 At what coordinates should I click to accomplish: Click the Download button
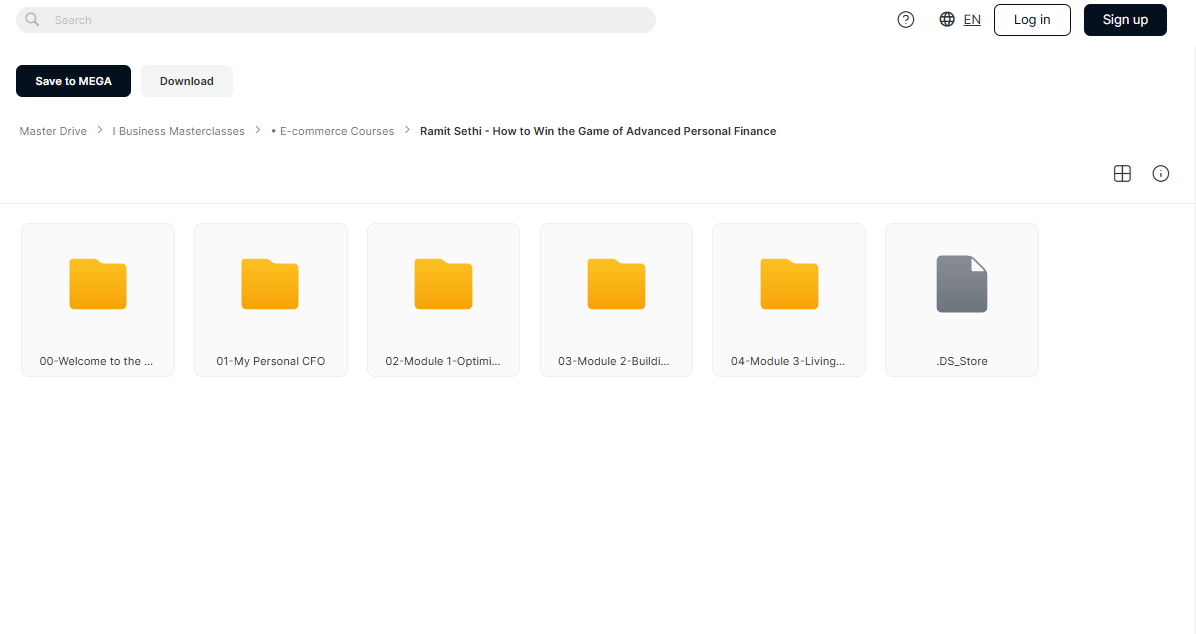tap(187, 81)
